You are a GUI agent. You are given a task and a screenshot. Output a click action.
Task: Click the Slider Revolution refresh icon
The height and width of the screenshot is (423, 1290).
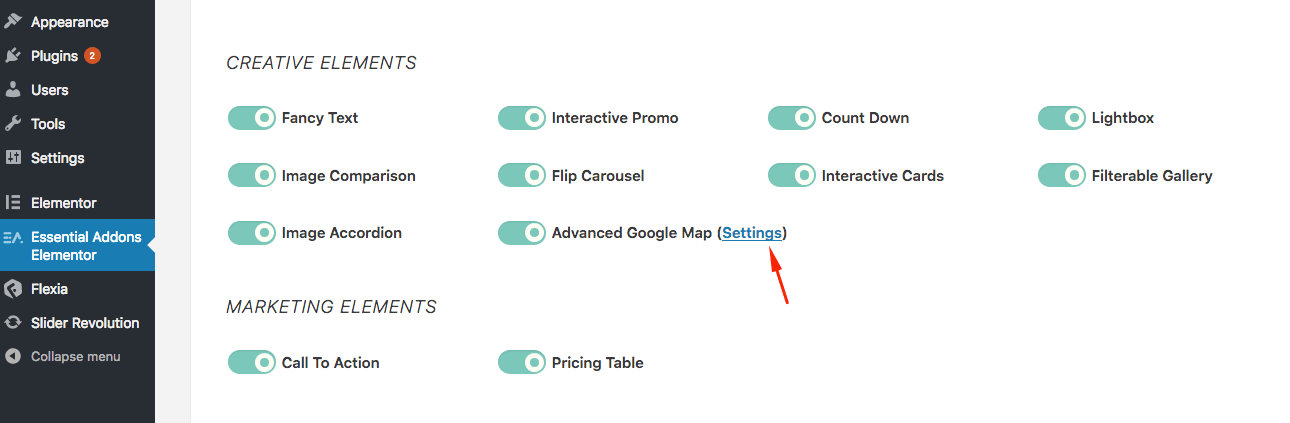(13, 323)
